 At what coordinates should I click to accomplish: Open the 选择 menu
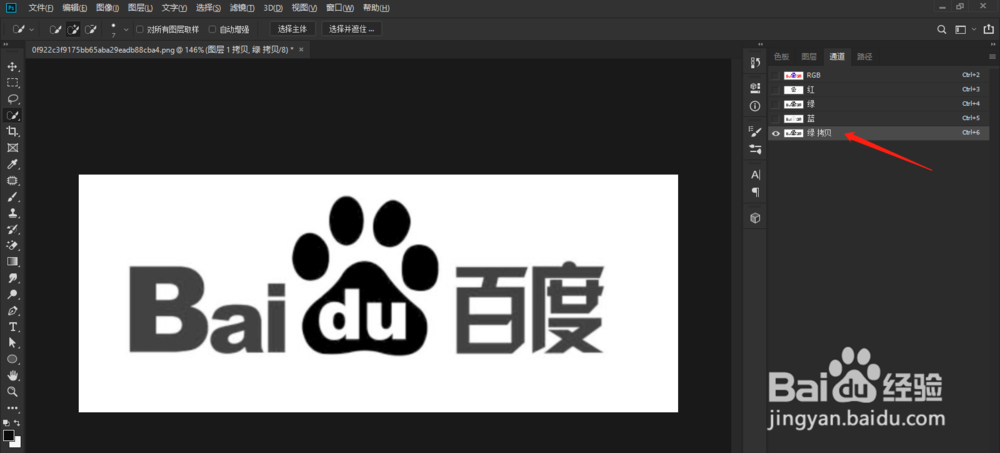click(x=208, y=8)
